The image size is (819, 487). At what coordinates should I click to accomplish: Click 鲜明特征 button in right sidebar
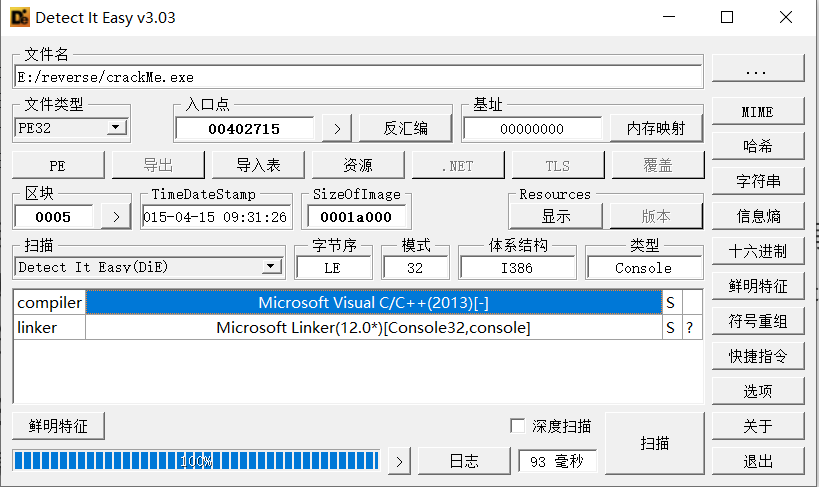757,286
